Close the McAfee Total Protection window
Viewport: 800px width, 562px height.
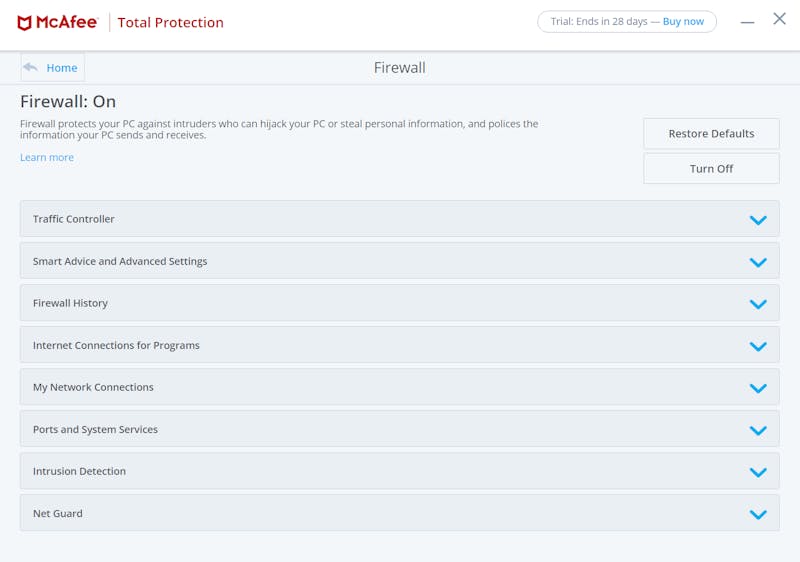[x=779, y=19]
